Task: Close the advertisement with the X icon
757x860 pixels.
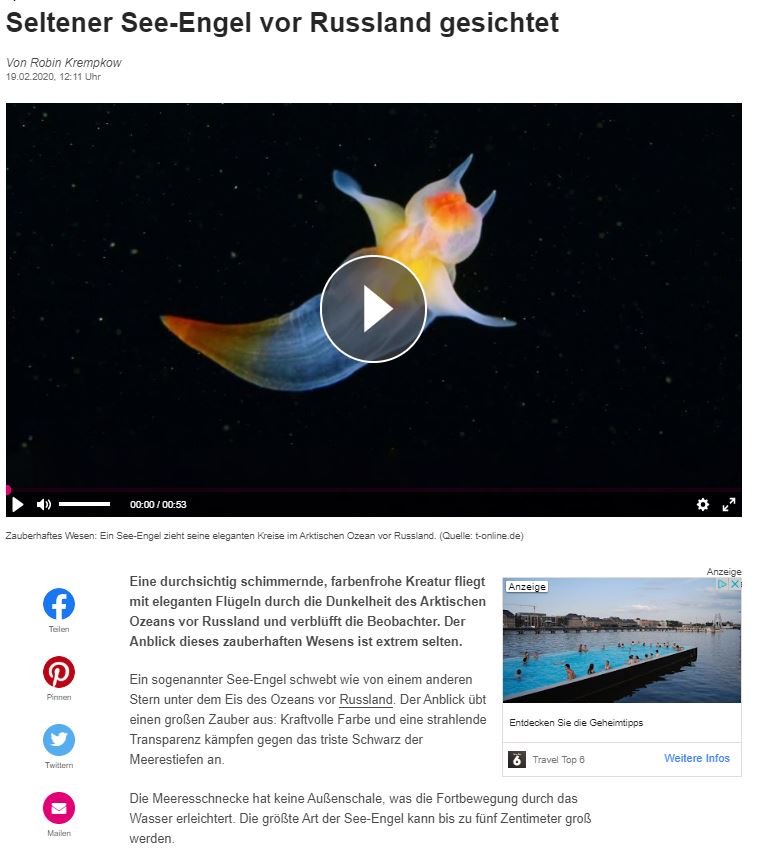Action: [x=735, y=584]
